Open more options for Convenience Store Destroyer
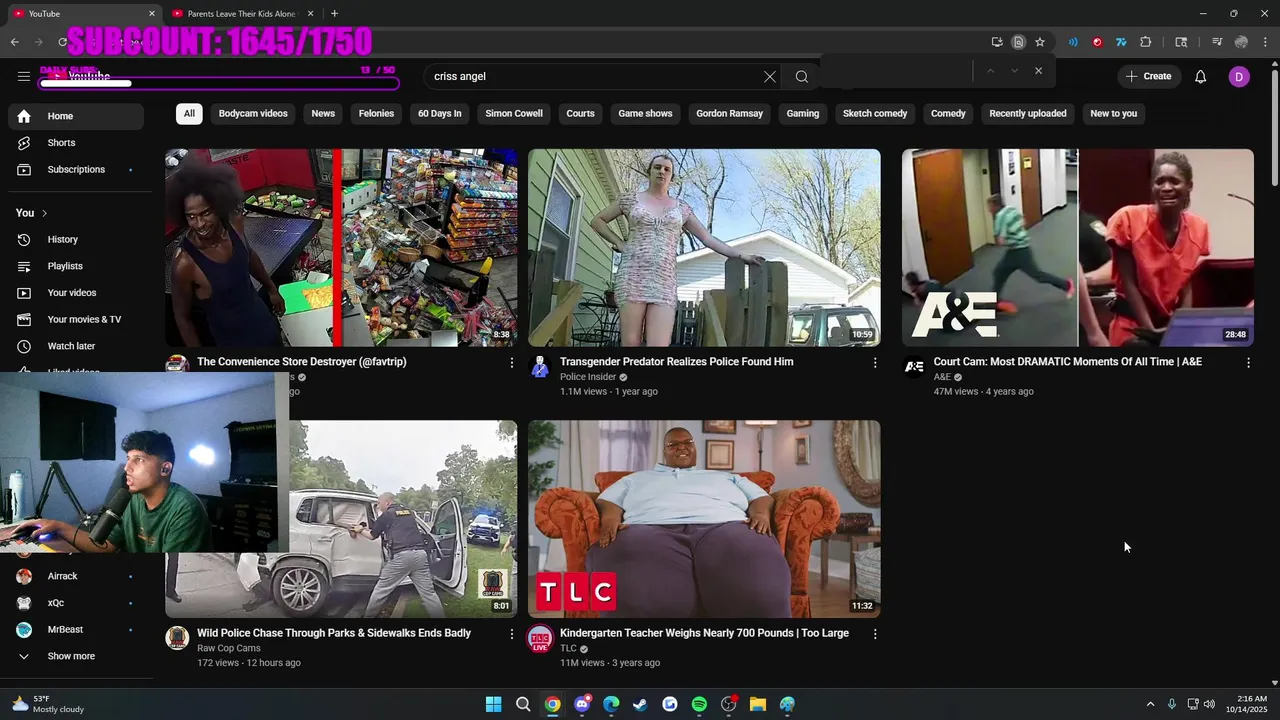The width and height of the screenshot is (1280, 720). [512, 363]
